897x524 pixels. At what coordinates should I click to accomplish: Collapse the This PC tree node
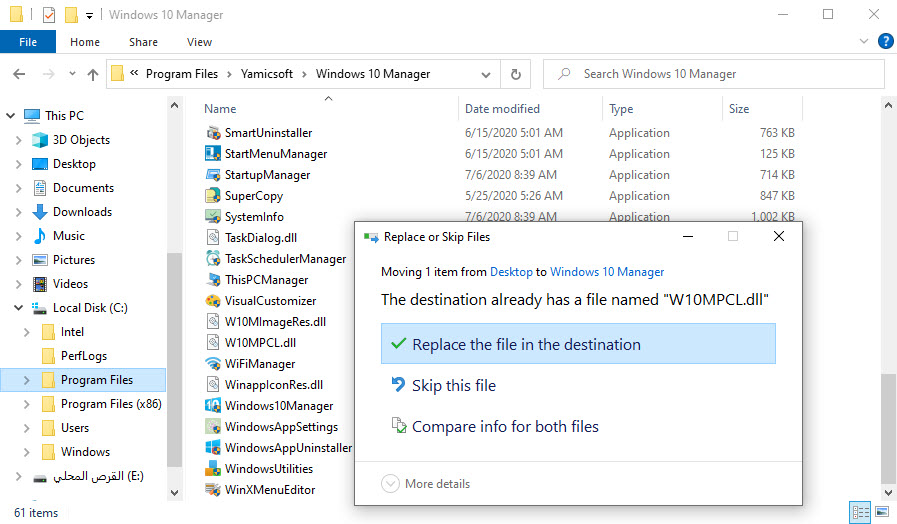coord(10,116)
